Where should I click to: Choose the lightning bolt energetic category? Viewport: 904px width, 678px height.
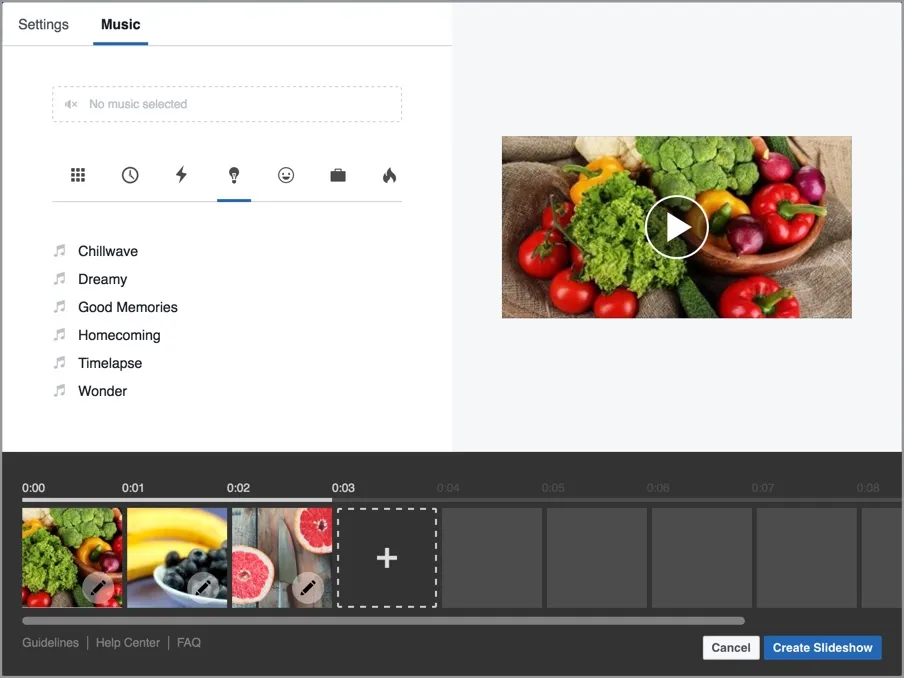tap(181, 175)
